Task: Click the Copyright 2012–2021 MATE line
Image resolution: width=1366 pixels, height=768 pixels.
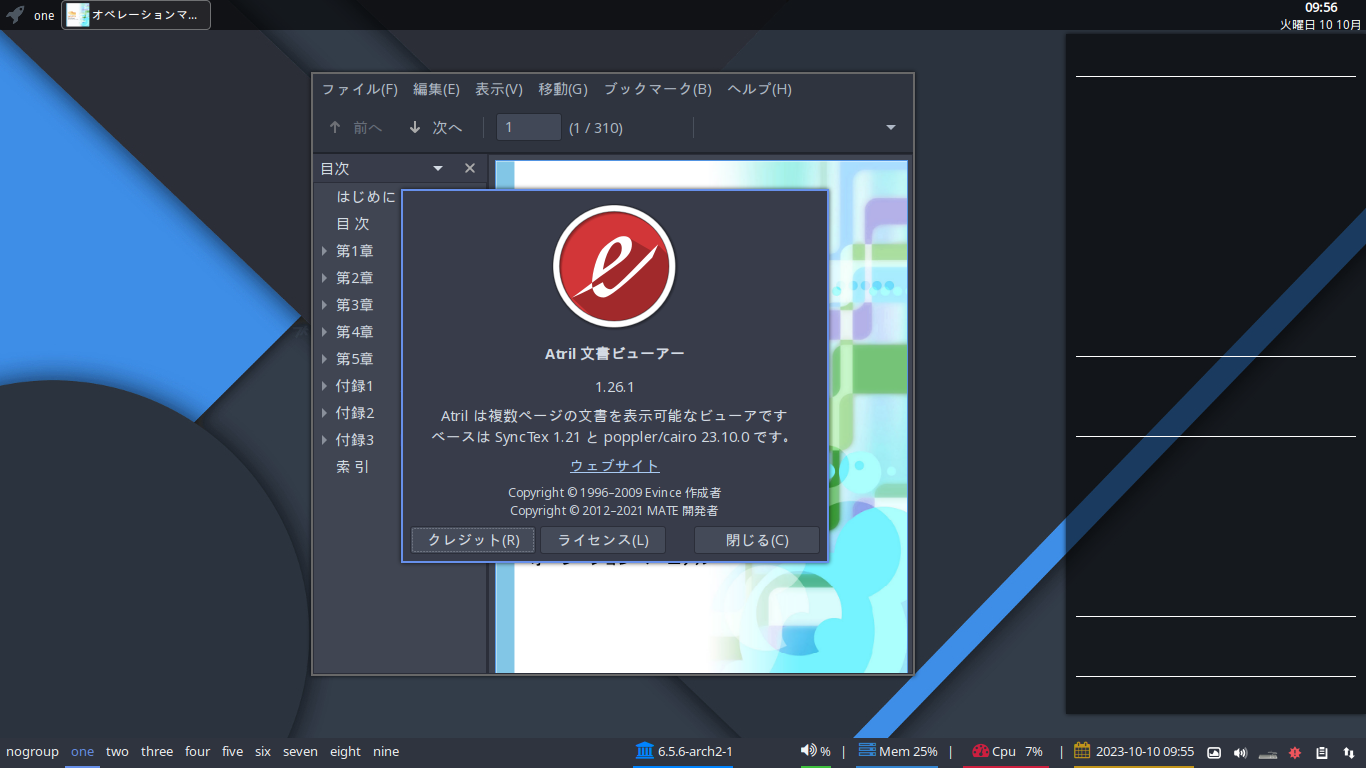Action: (x=614, y=511)
